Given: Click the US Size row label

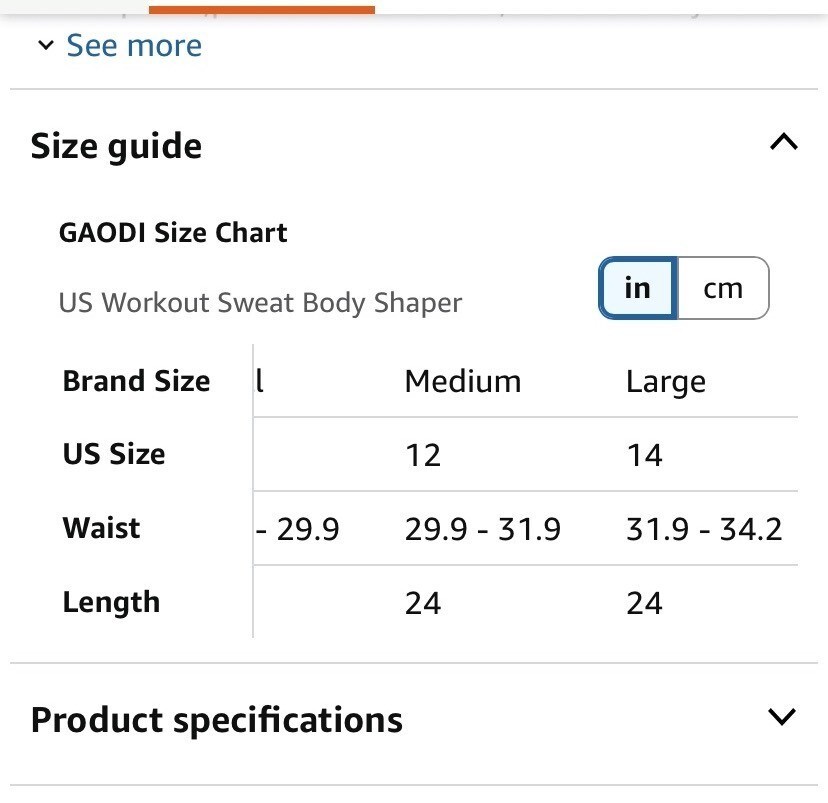Looking at the screenshot, I should [114, 454].
